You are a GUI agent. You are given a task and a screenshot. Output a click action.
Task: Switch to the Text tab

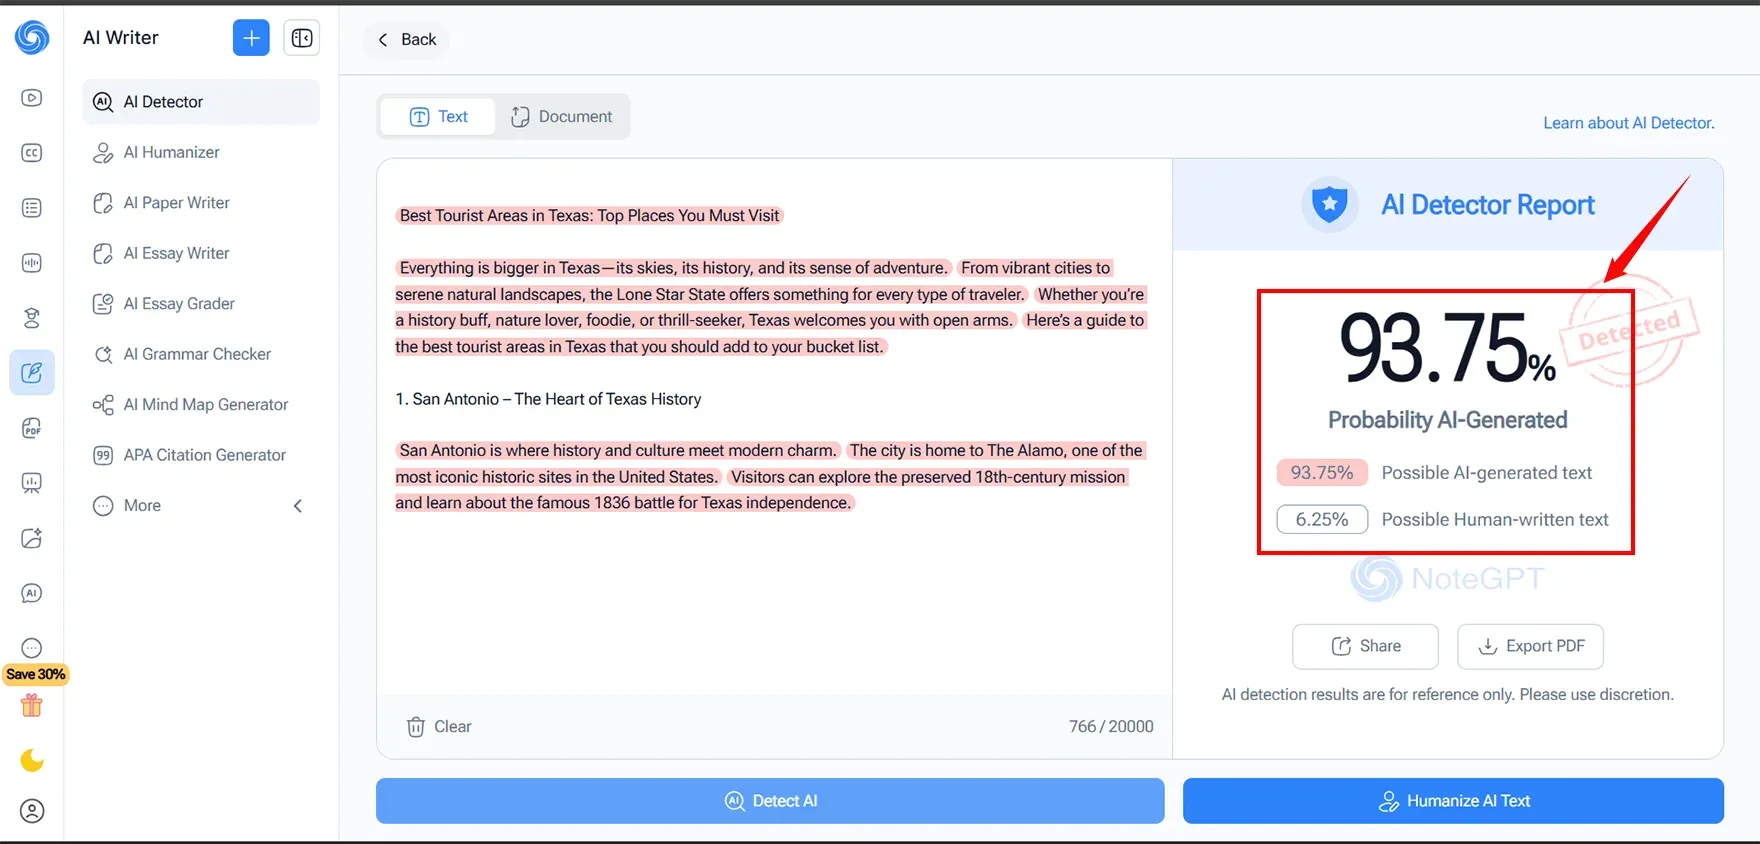[x=438, y=117]
